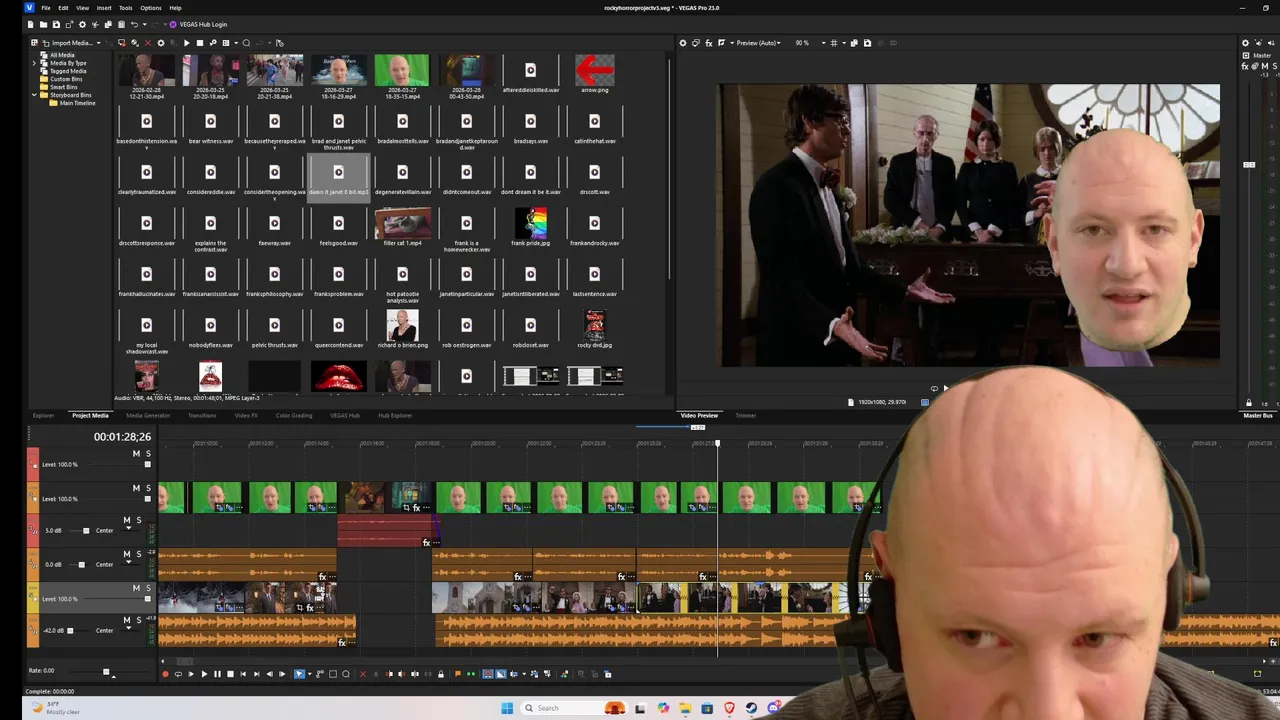The width and height of the screenshot is (1280, 720).
Task: Open the Options menu
Action: point(151,7)
